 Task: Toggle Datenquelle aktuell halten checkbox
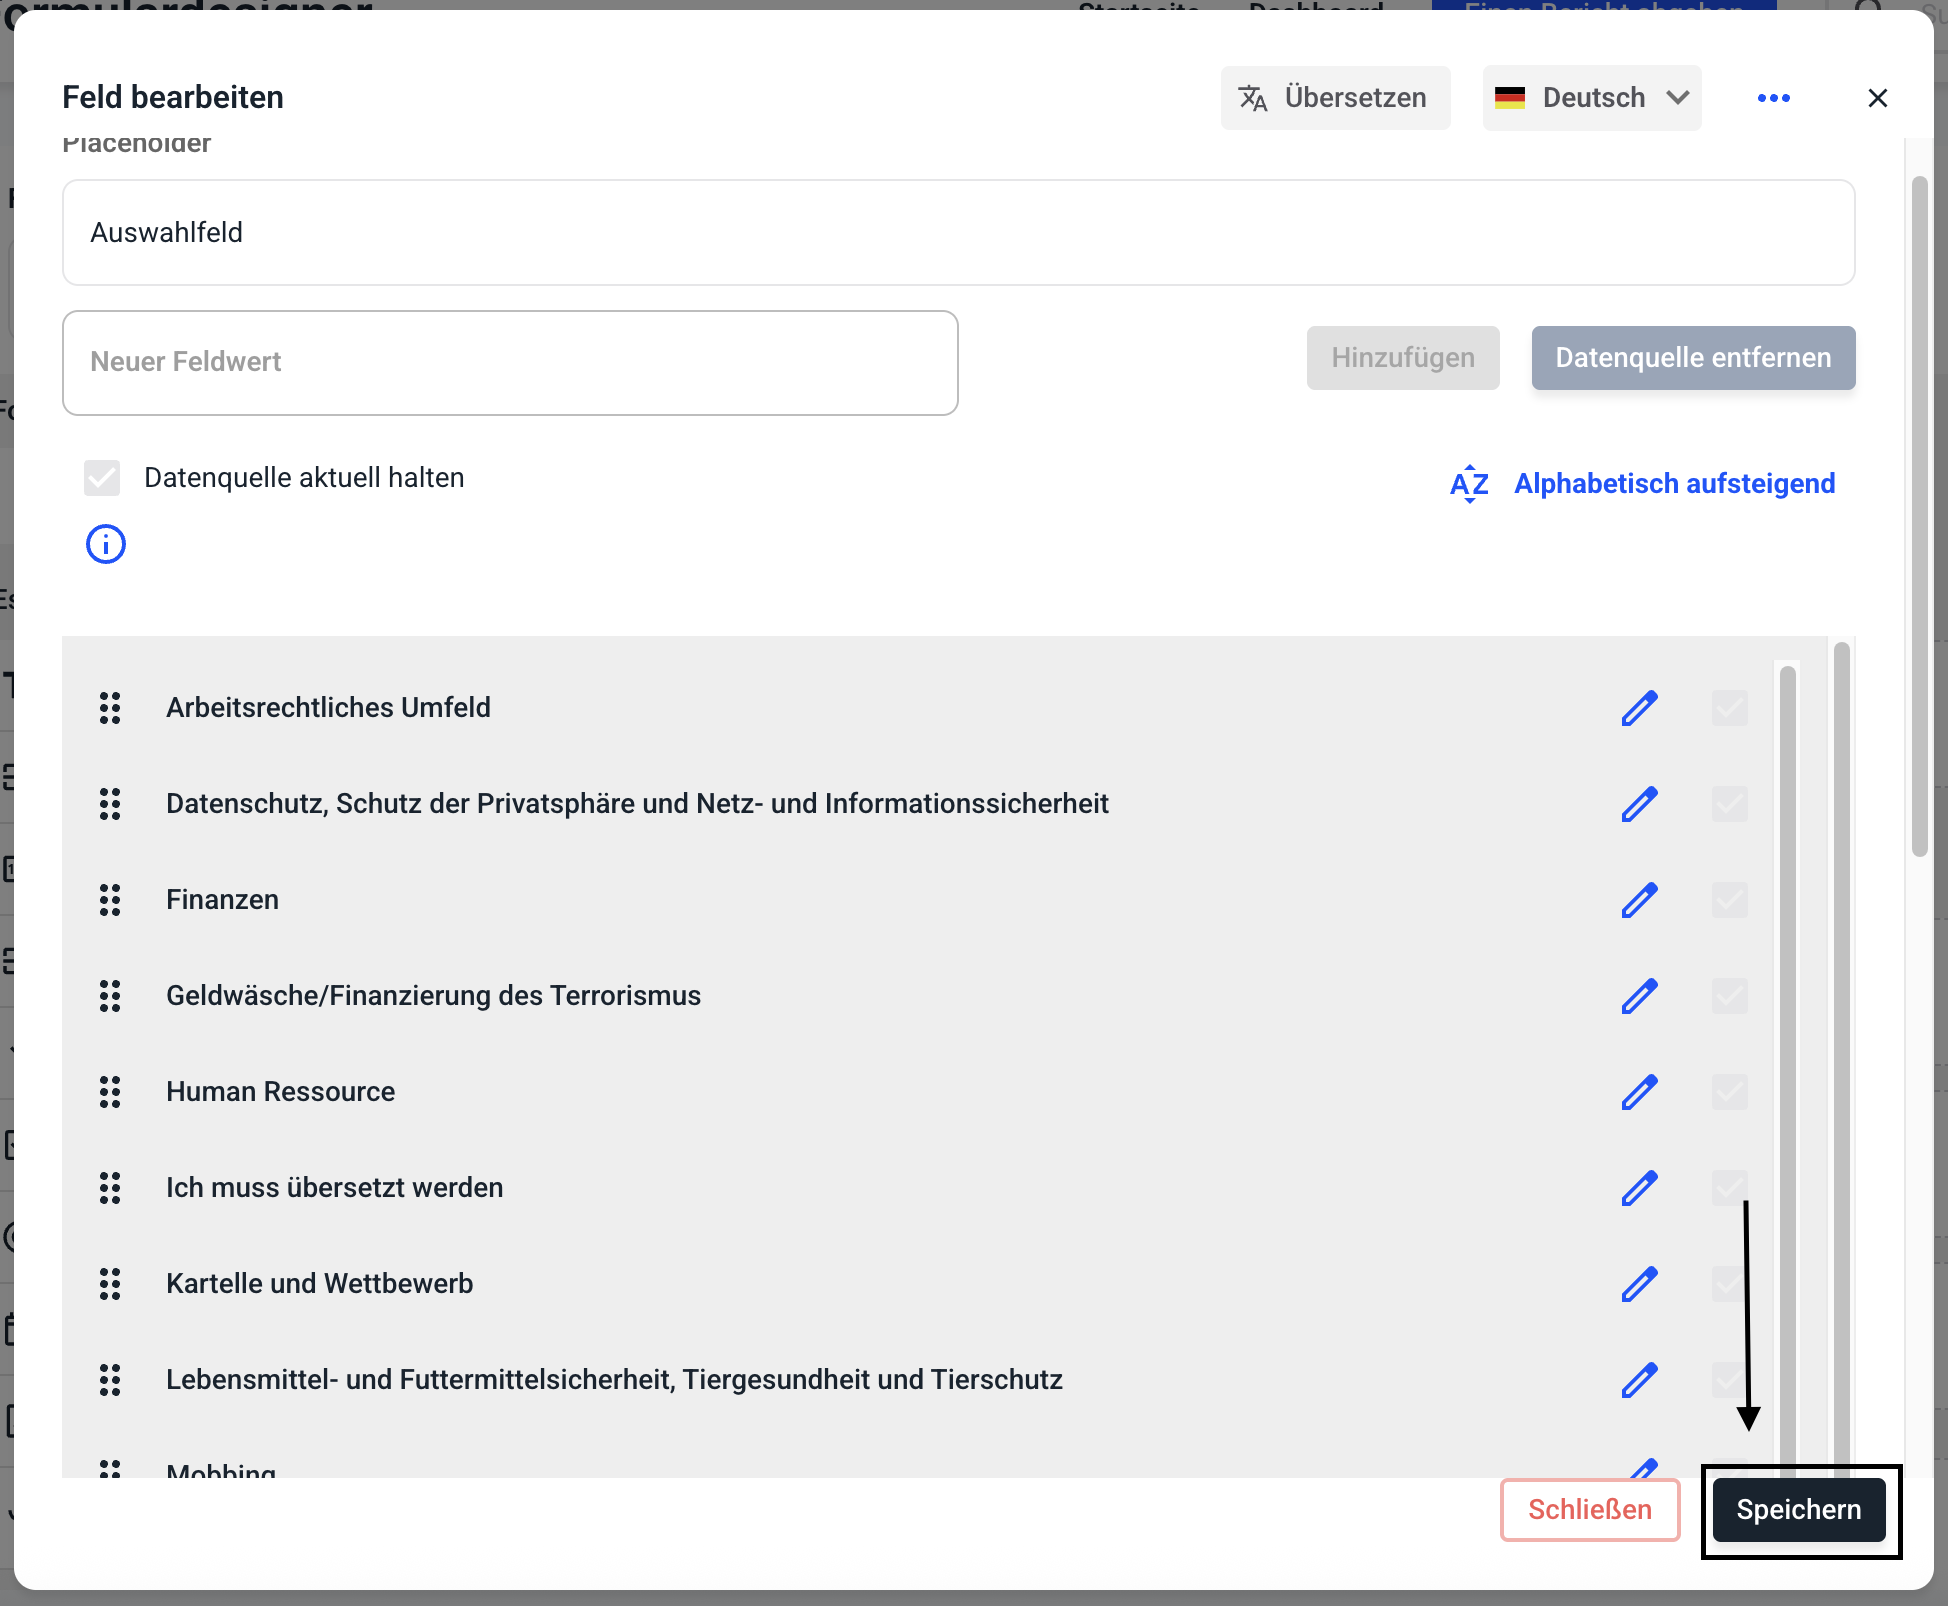tap(102, 478)
